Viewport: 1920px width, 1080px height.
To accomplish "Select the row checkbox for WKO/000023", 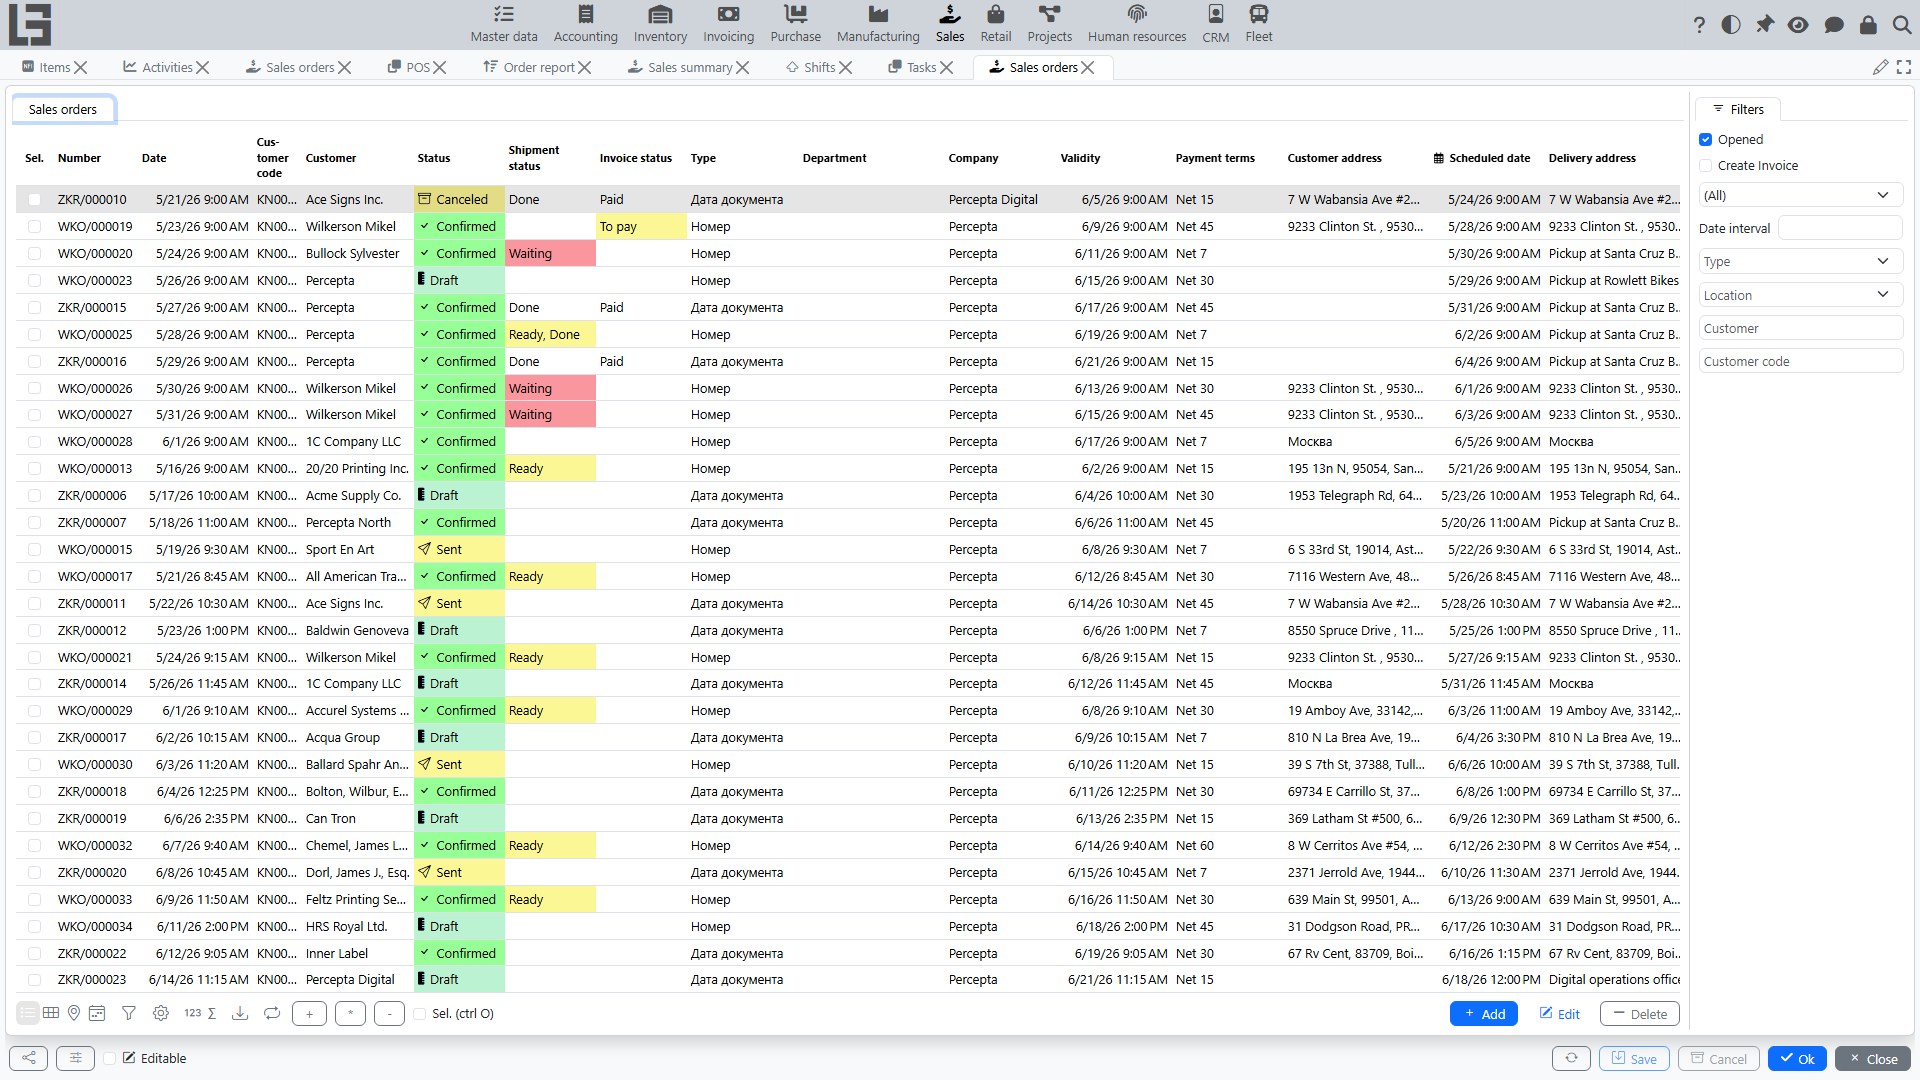I will pyautogui.click(x=35, y=280).
